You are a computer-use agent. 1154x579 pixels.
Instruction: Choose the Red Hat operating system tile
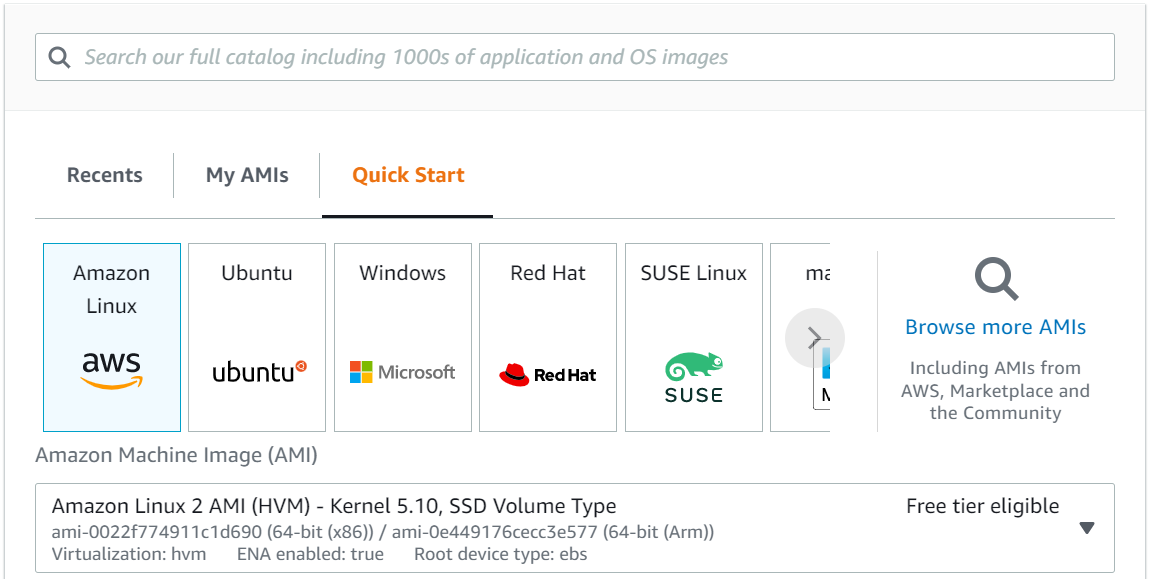coord(547,336)
